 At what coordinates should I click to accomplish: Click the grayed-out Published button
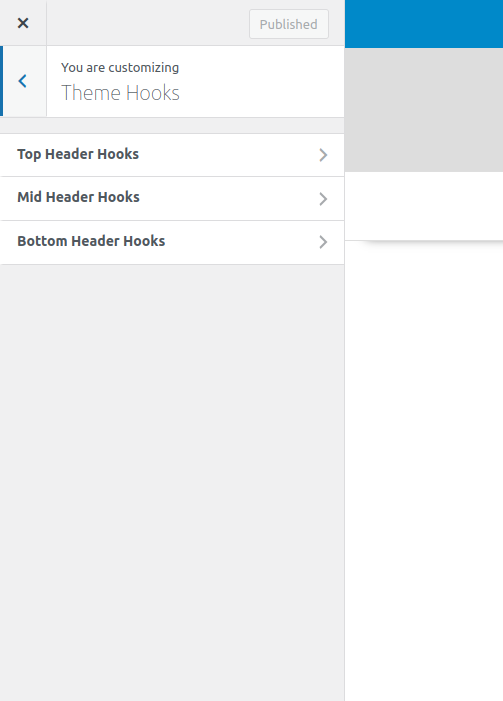point(289,24)
